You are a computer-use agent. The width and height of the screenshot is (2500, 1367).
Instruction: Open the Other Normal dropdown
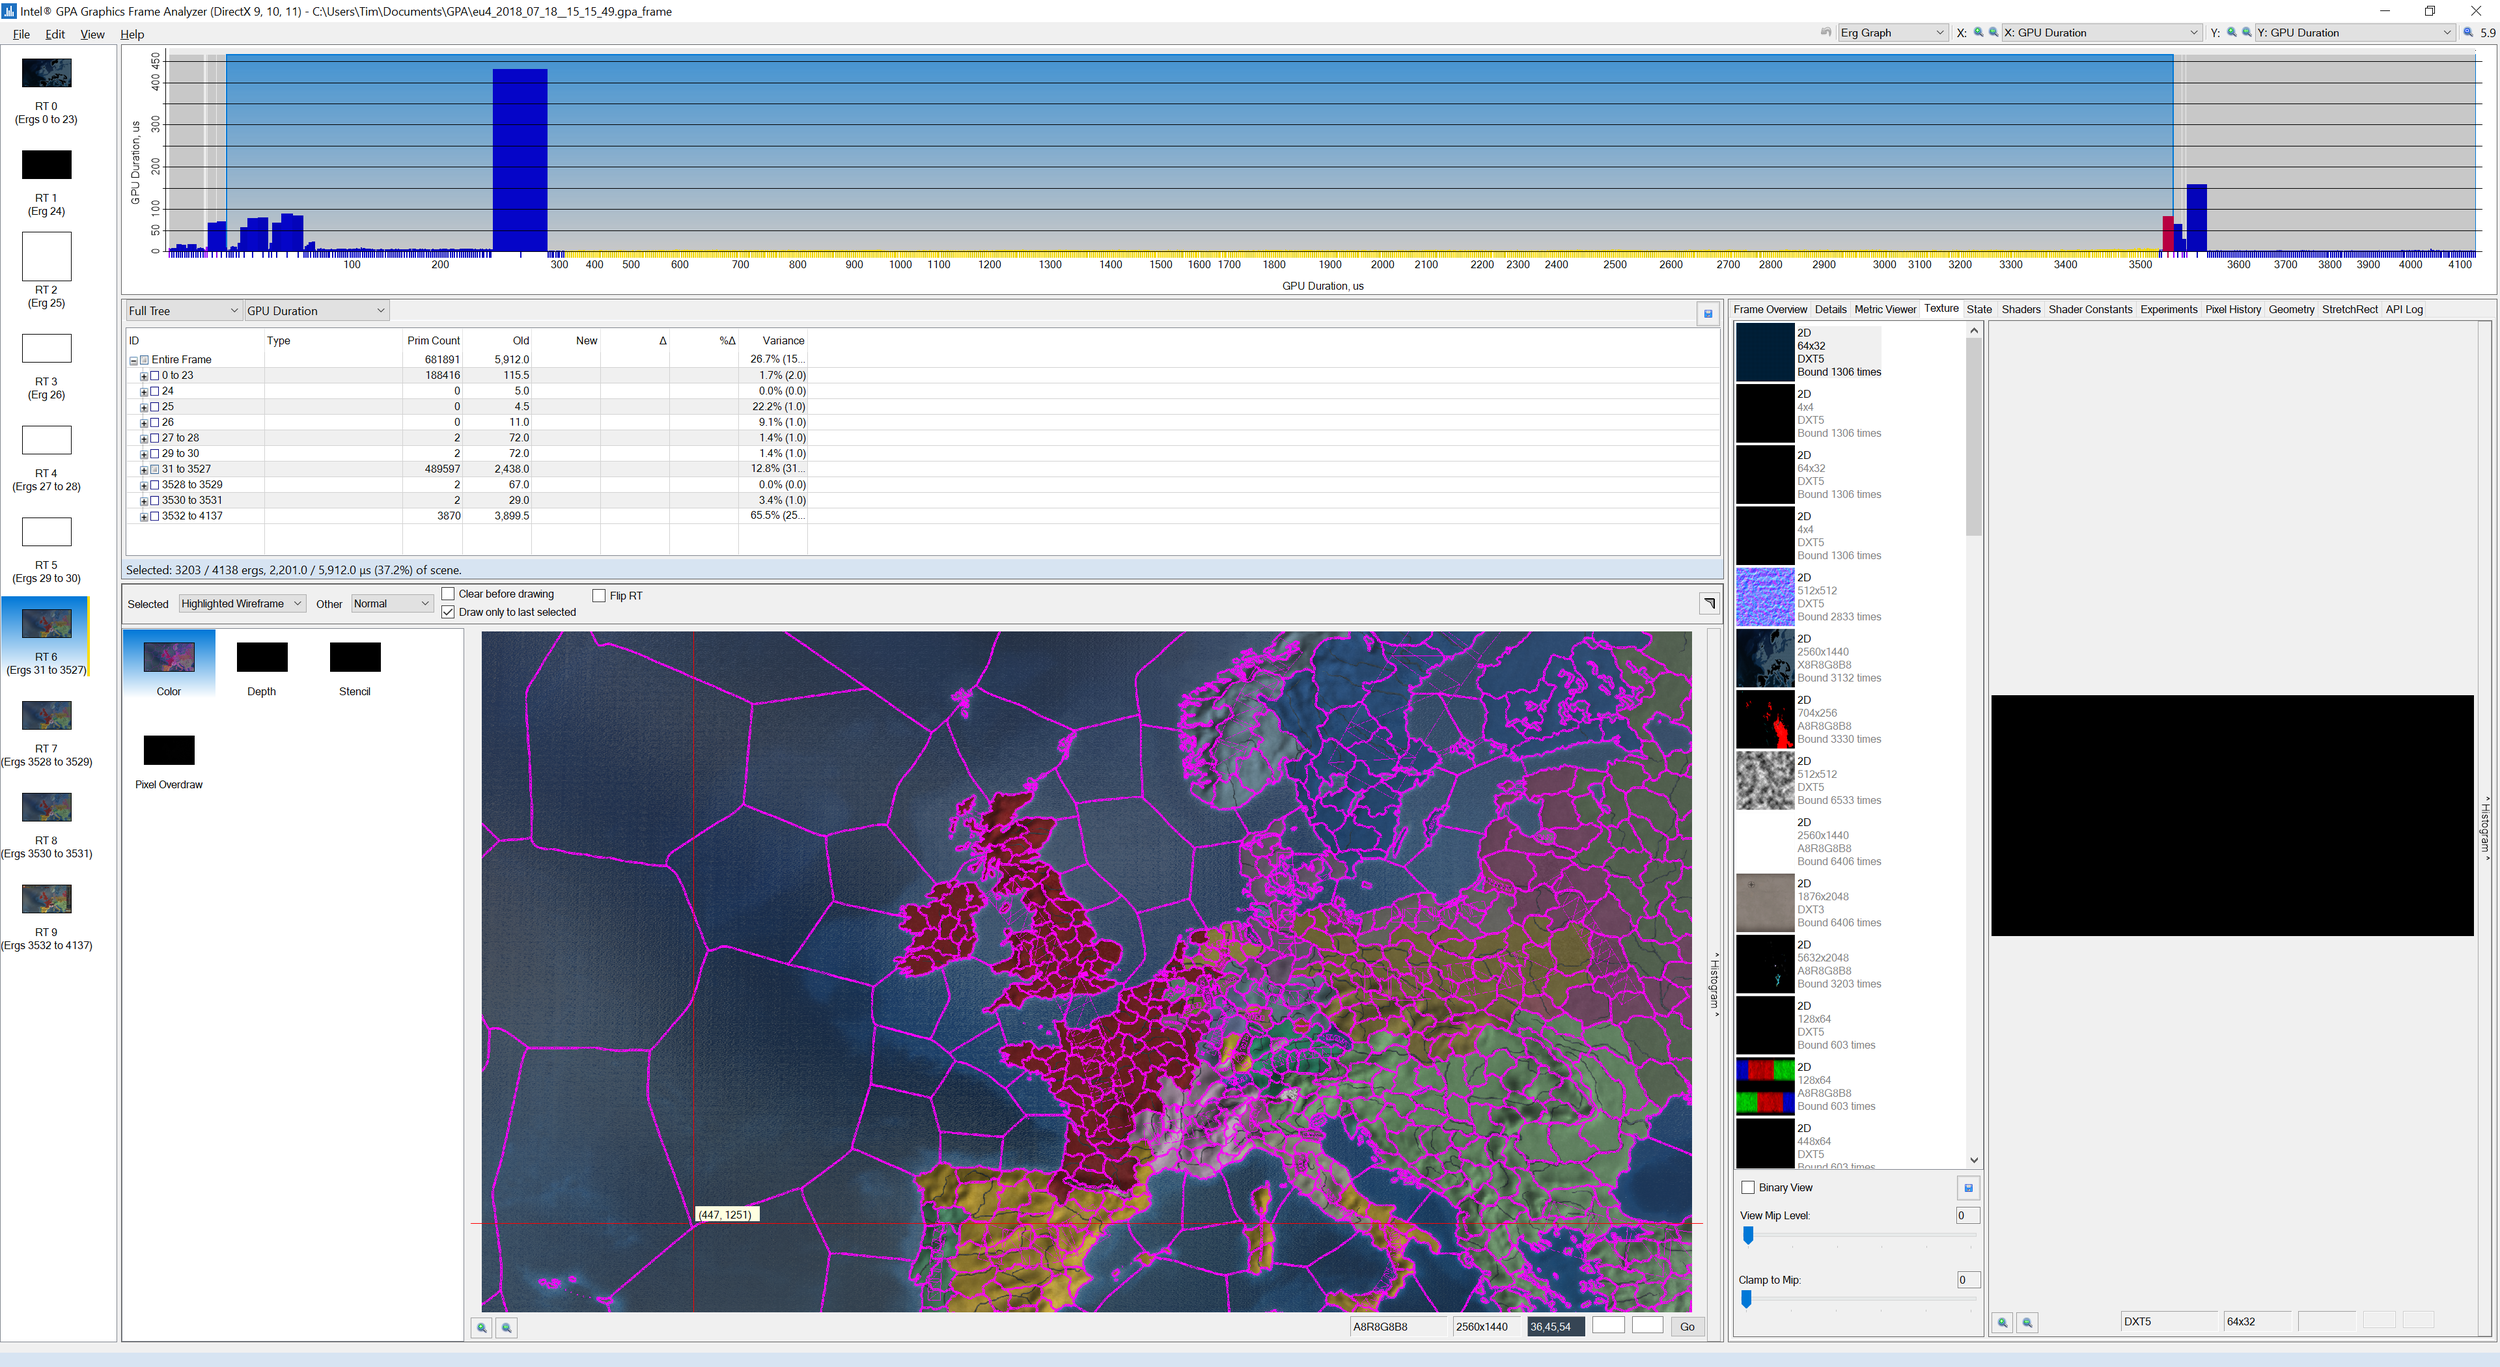click(x=392, y=604)
